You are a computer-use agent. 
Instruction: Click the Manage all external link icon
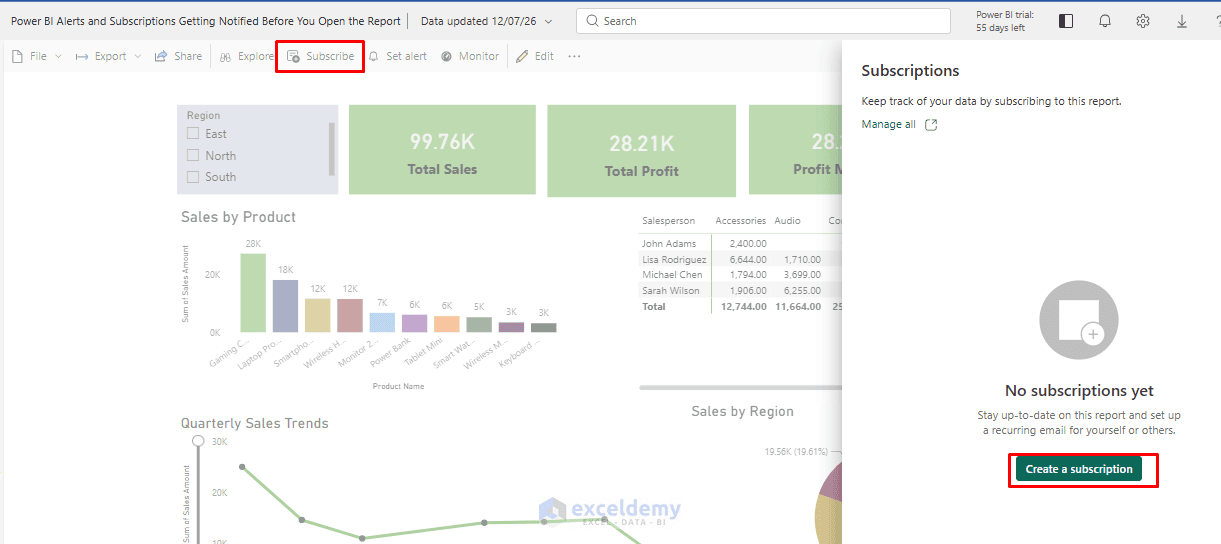pyautogui.click(x=931, y=125)
